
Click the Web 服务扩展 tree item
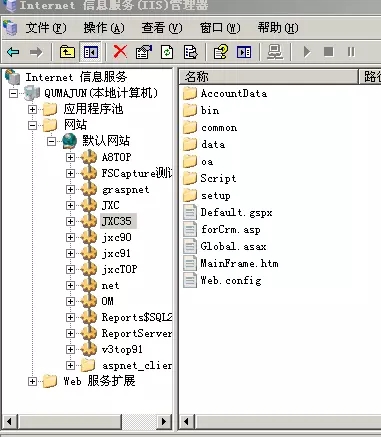(99, 381)
